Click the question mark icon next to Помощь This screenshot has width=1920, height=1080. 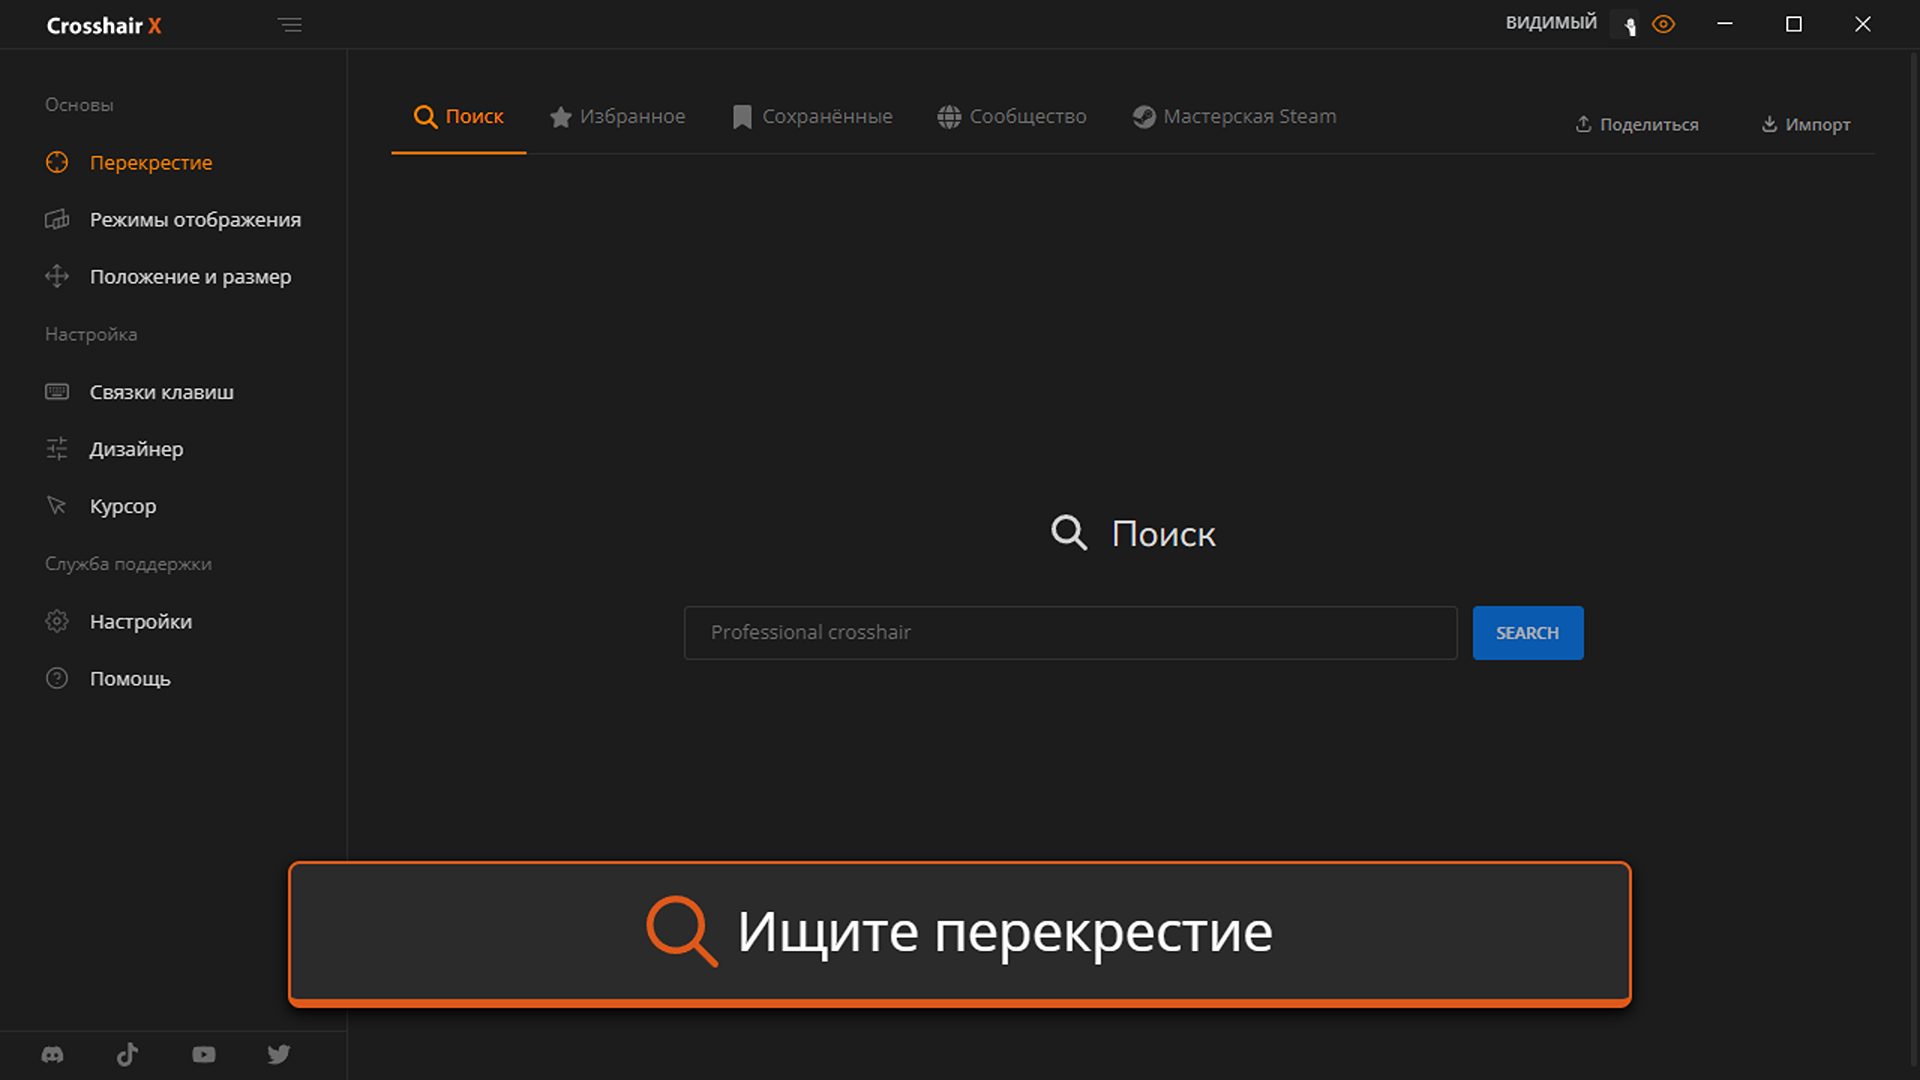tap(57, 678)
